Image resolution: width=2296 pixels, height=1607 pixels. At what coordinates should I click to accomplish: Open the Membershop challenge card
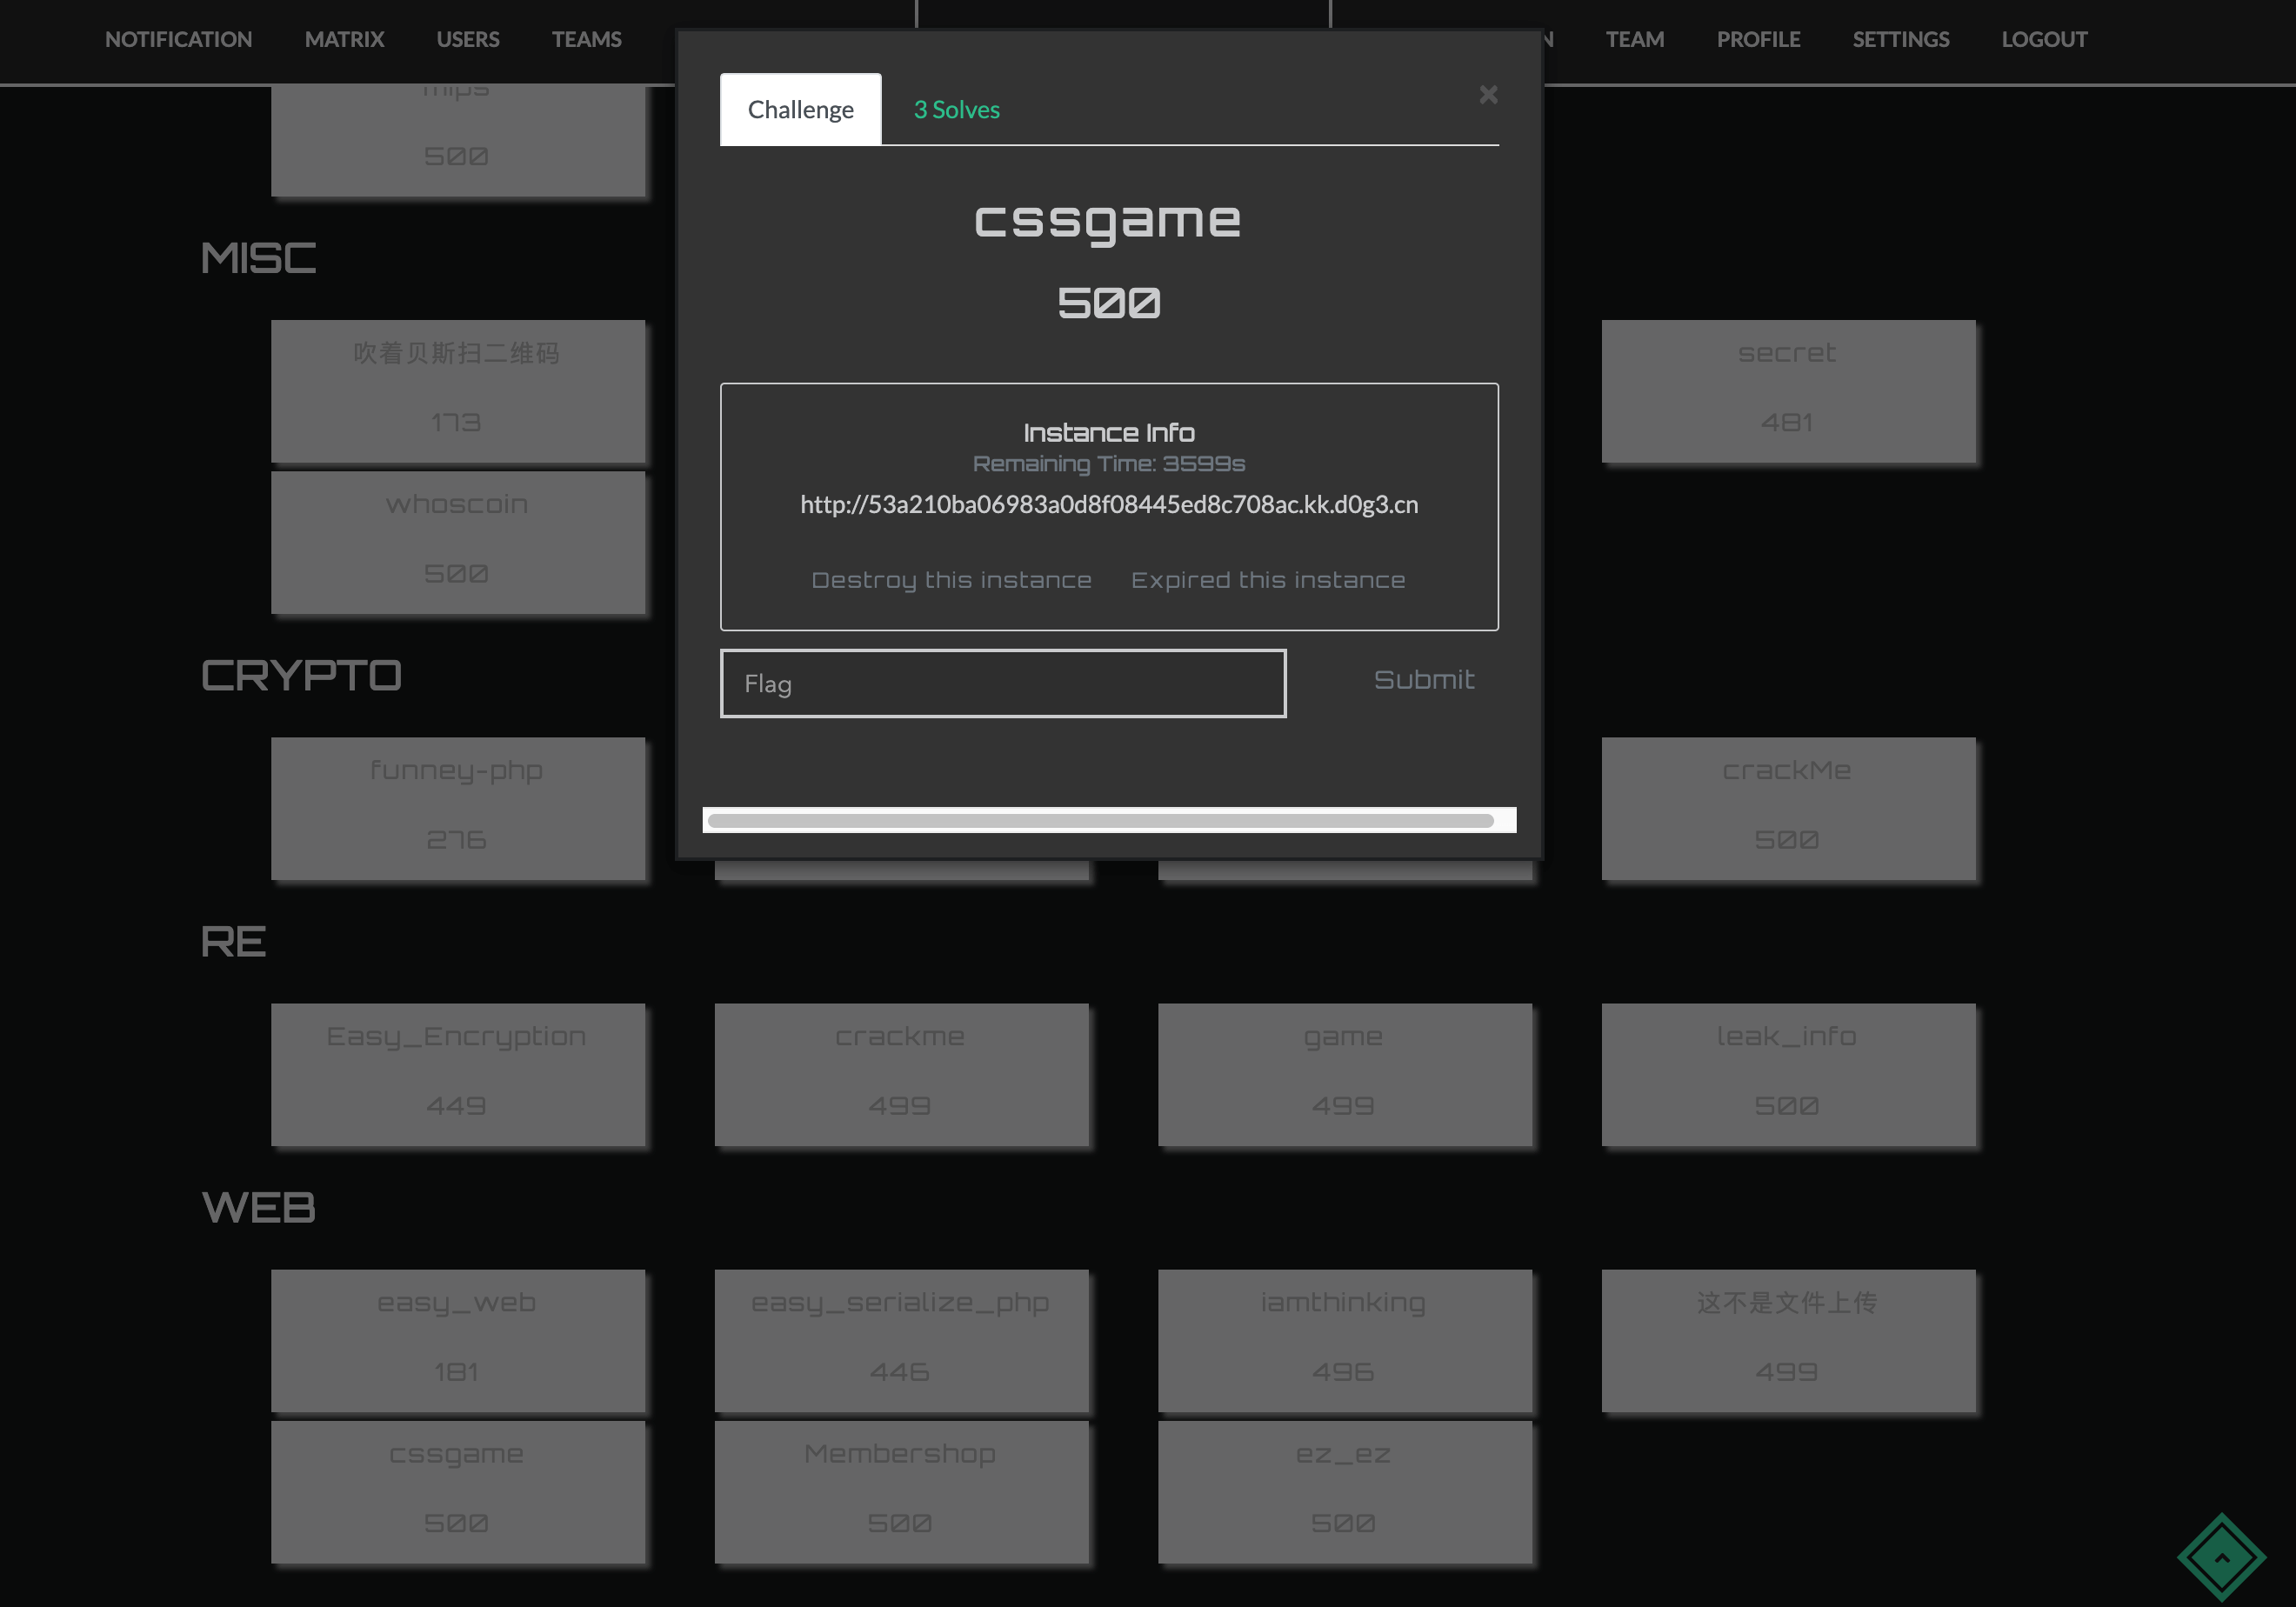tap(900, 1491)
